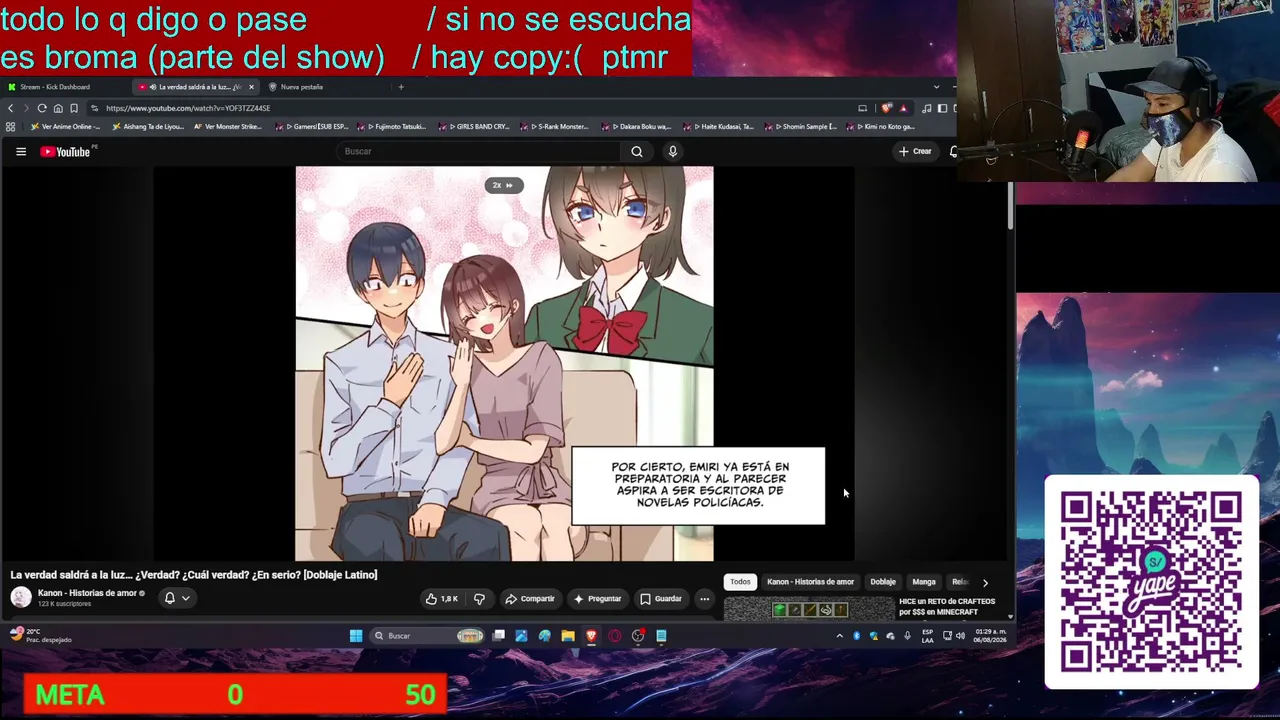The width and height of the screenshot is (1280, 720).
Task: Focus the YouTube Buscar search field
Action: [480, 152]
